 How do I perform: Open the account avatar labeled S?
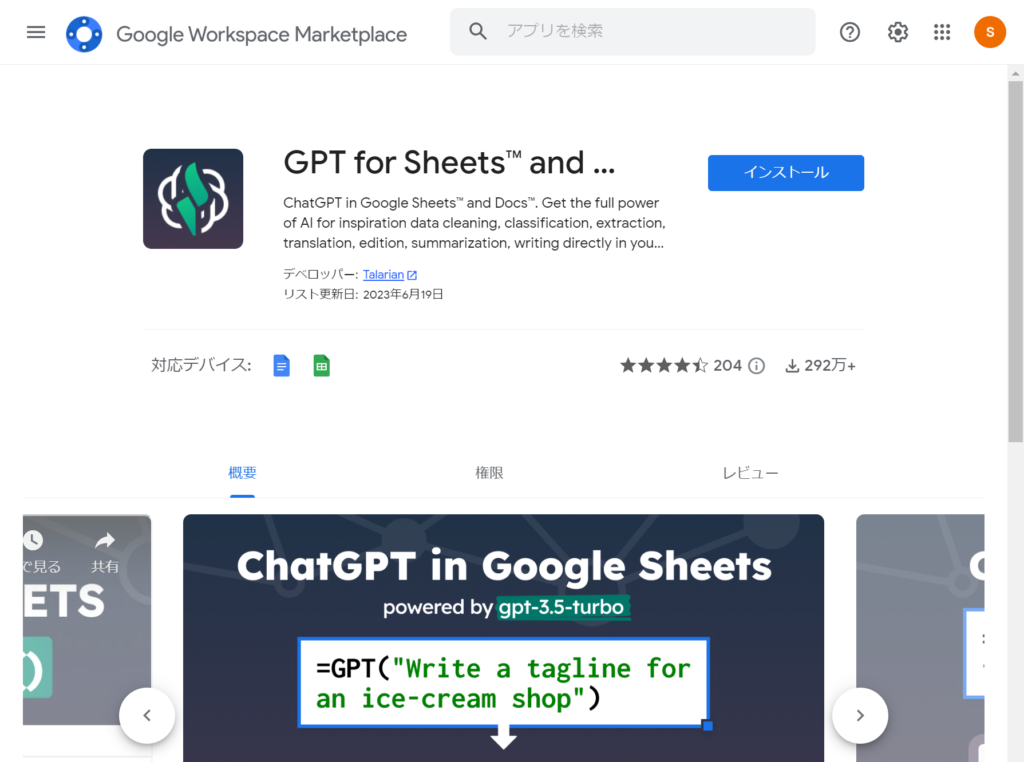coord(990,32)
